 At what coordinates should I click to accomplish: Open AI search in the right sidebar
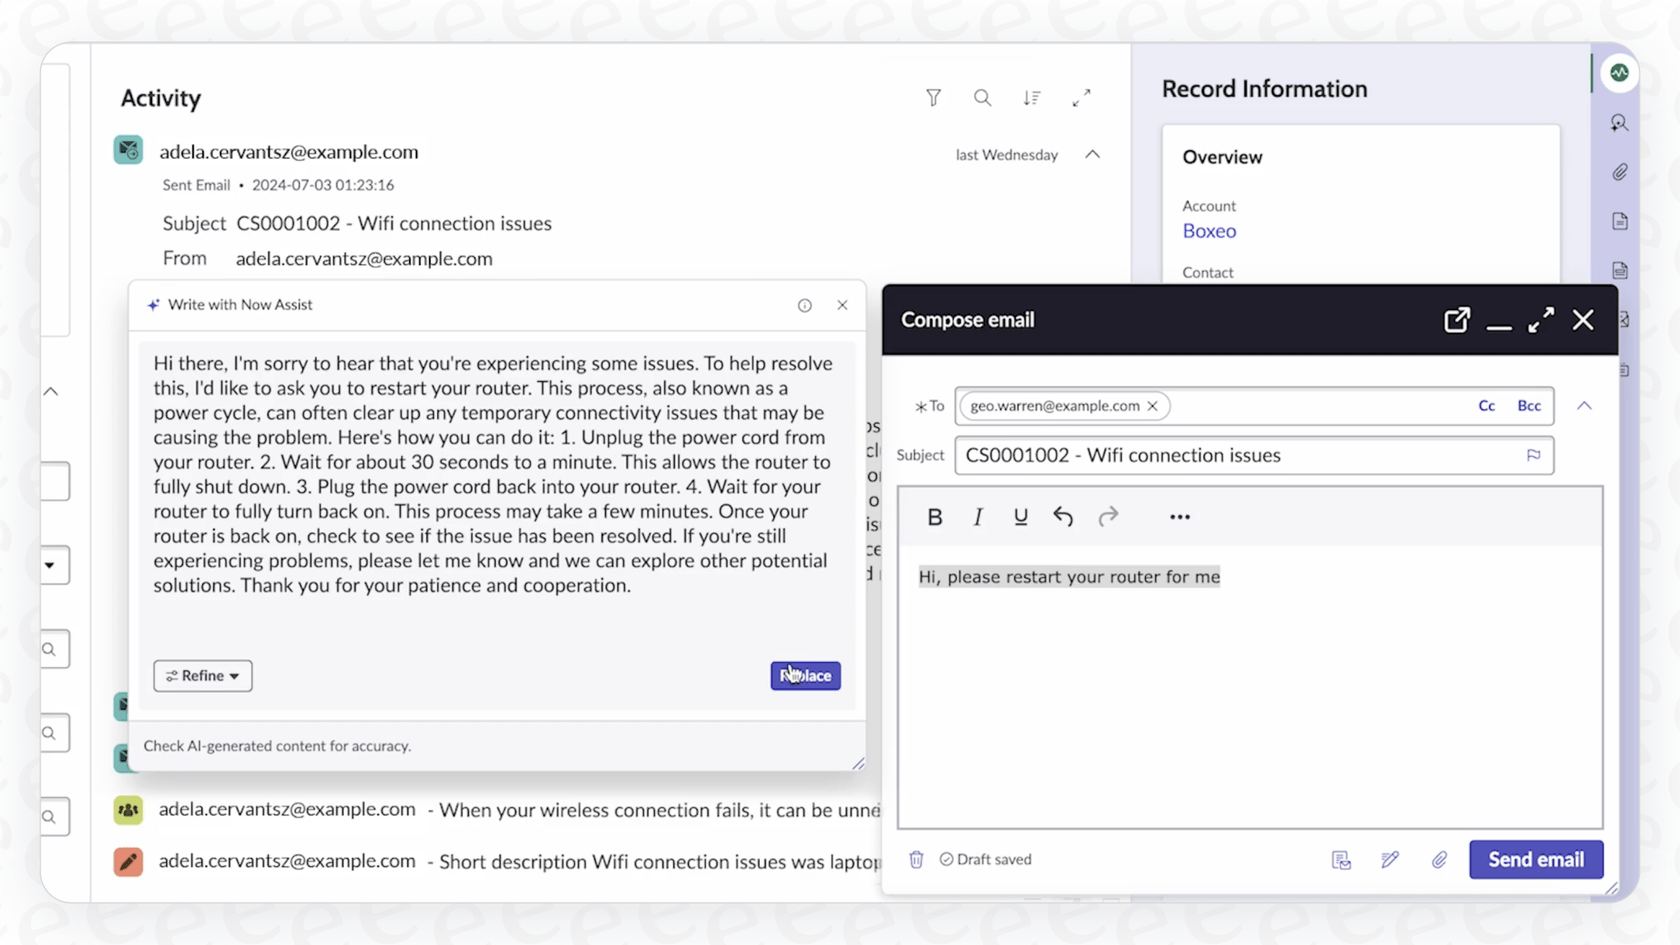click(1620, 122)
